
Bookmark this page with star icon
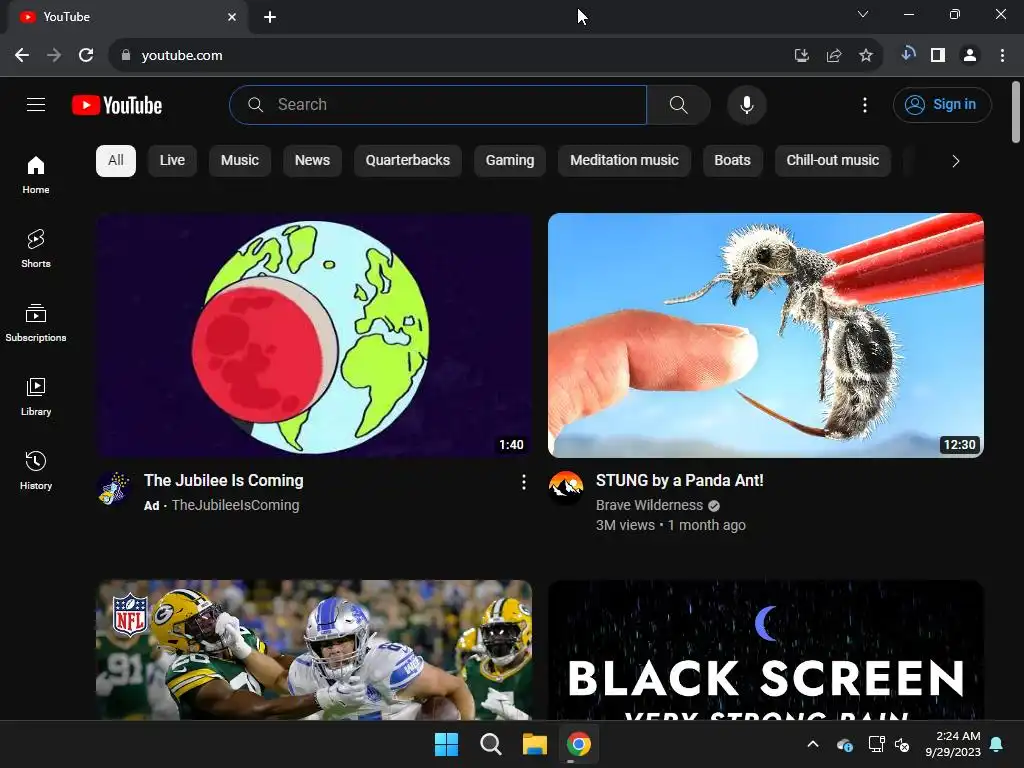865,56
